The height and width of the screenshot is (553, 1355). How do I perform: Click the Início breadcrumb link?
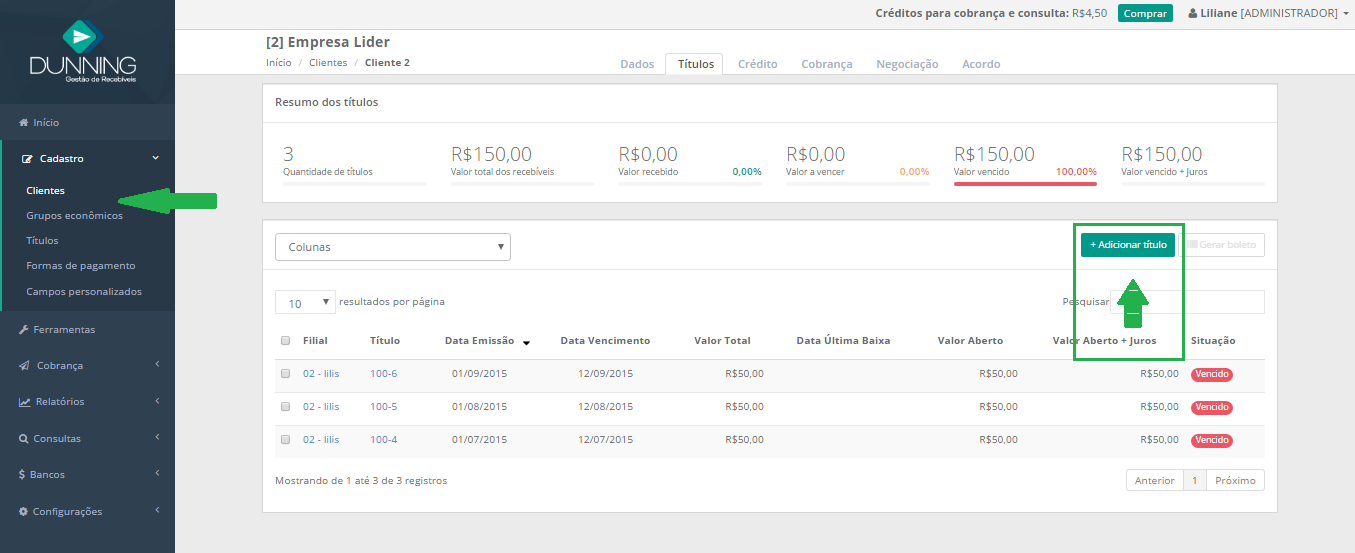pyautogui.click(x=279, y=63)
